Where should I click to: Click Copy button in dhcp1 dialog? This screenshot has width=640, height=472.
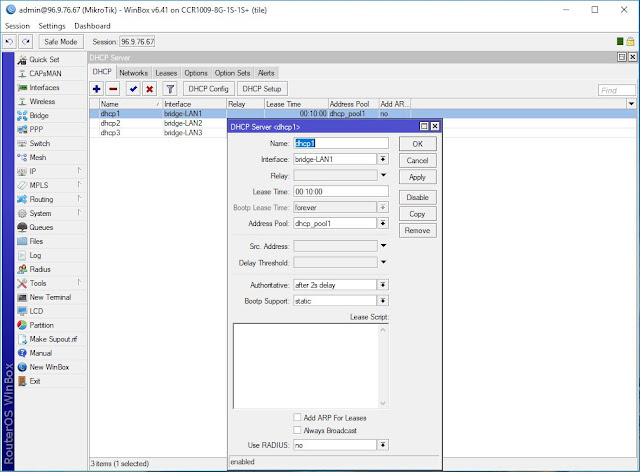pos(418,214)
